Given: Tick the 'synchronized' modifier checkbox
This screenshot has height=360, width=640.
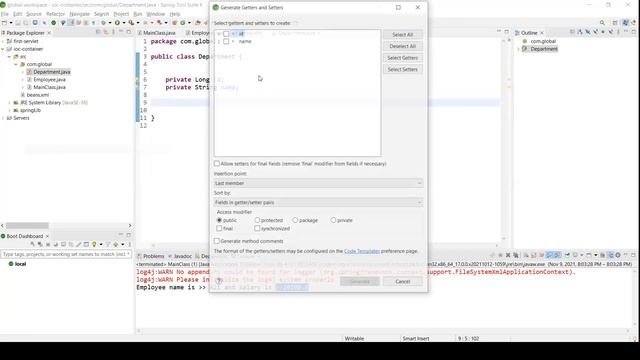Looking at the screenshot, I should pos(257,229).
